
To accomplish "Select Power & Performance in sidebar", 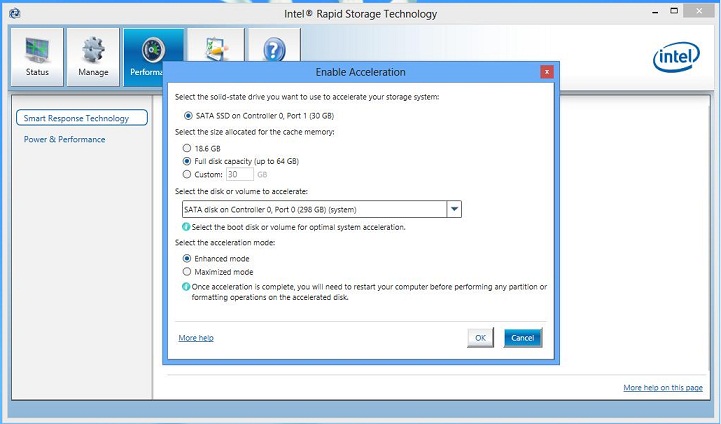I will [x=64, y=139].
